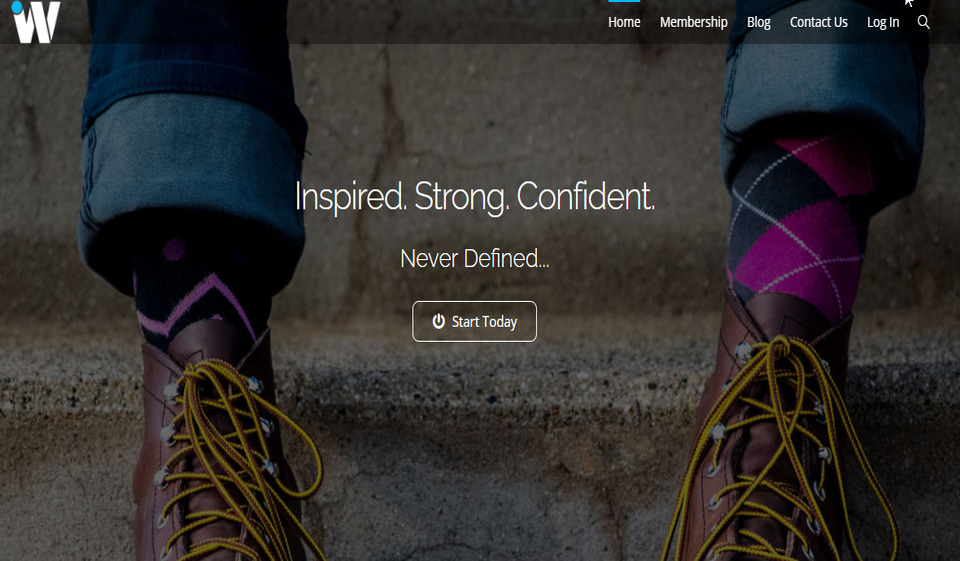Open the Membership page link
This screenshot has width=960, height=561.
694,23
